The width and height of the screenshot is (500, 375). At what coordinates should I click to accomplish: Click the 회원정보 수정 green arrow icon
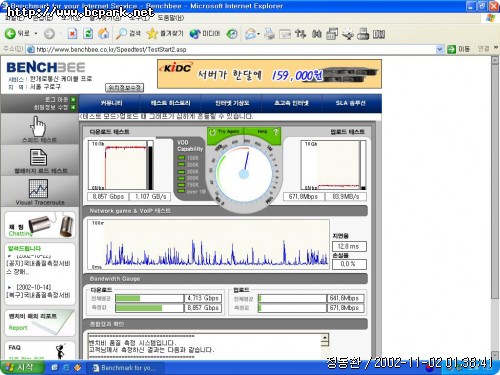click(73, 107)
